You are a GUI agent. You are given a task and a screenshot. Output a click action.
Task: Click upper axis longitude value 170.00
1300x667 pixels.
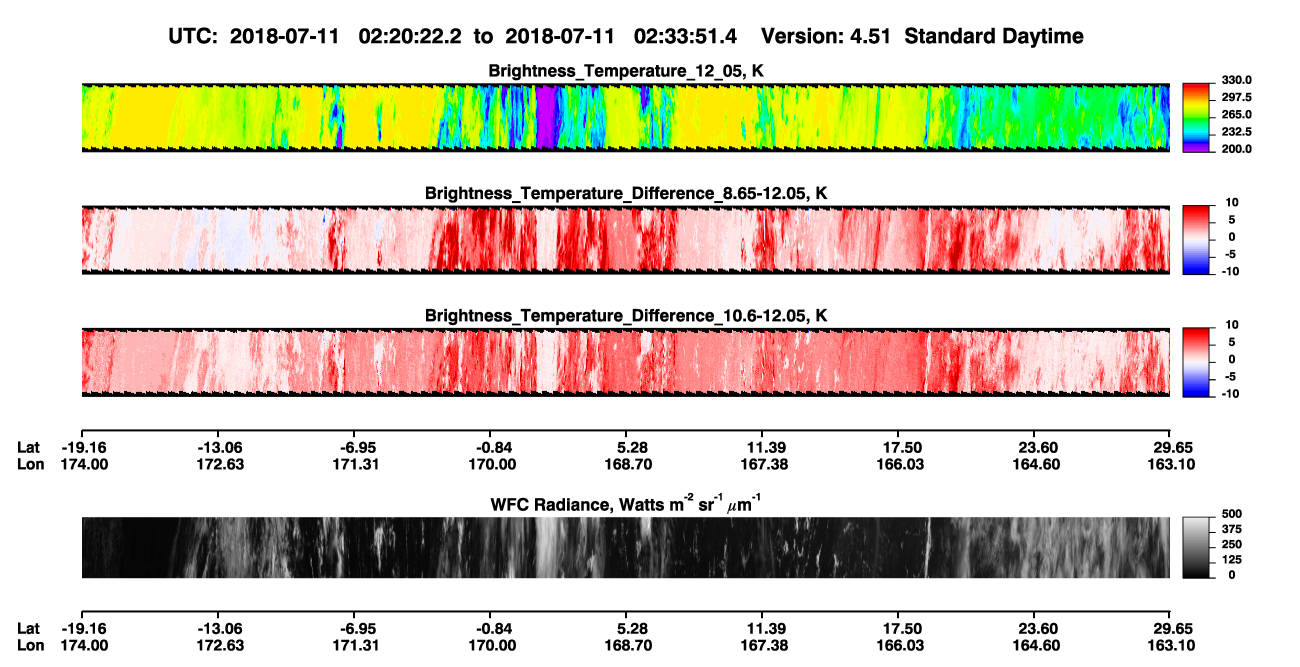[x=493, y=464]
